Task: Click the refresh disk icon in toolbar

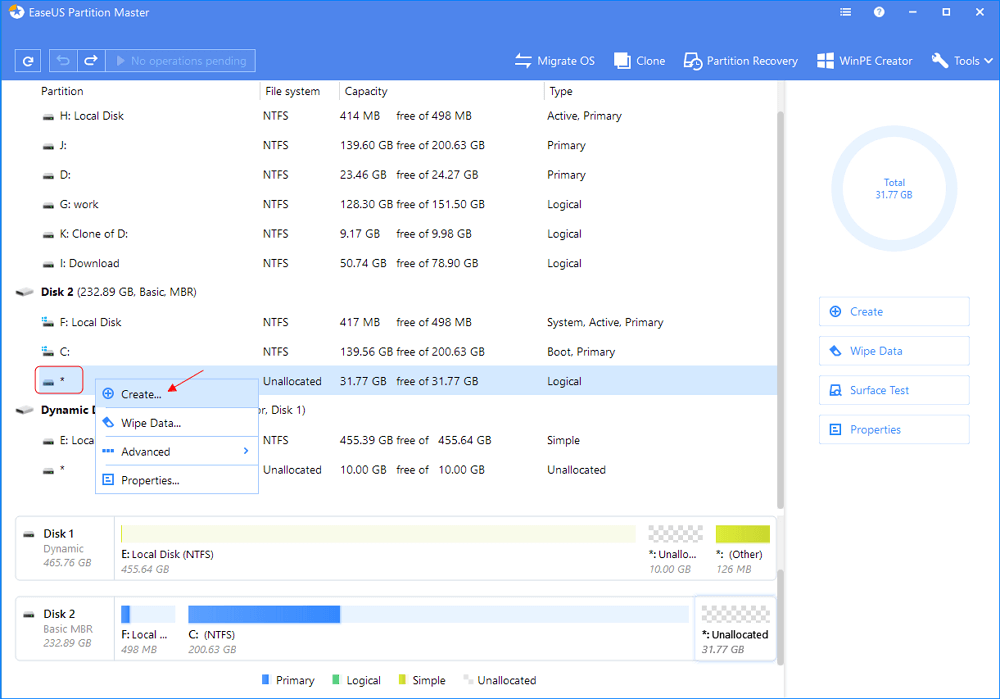Action: coord(27,61)
